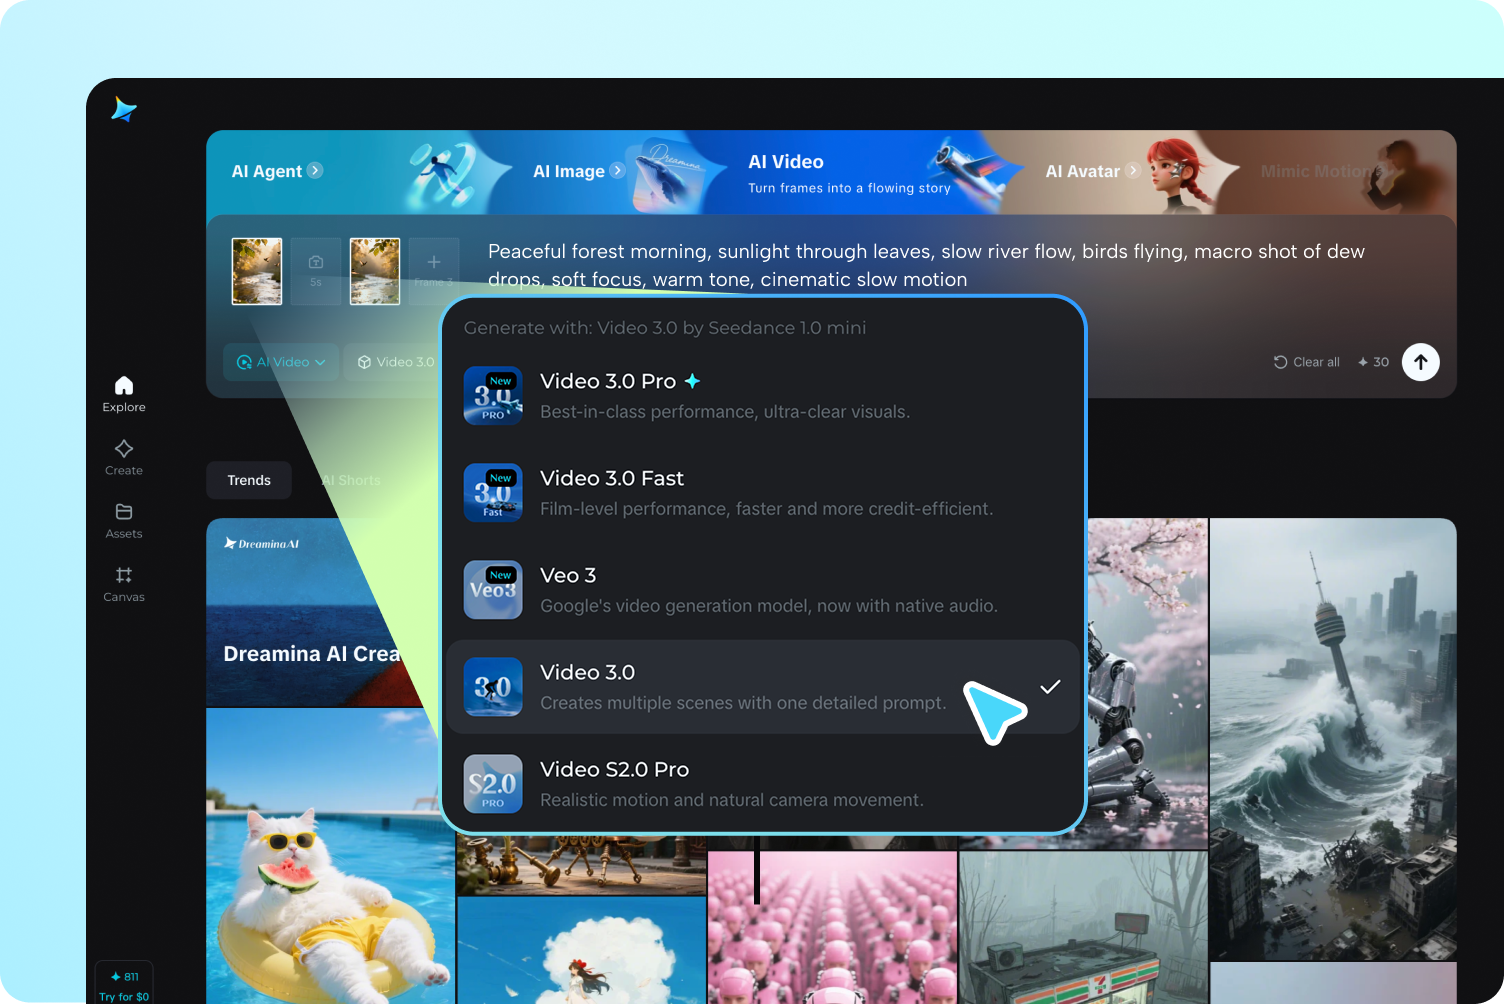Image resolution: width=1504 pixels, height=1004 pixels.
Task: Click the Try for $0 link
Action: click(124, 997)
